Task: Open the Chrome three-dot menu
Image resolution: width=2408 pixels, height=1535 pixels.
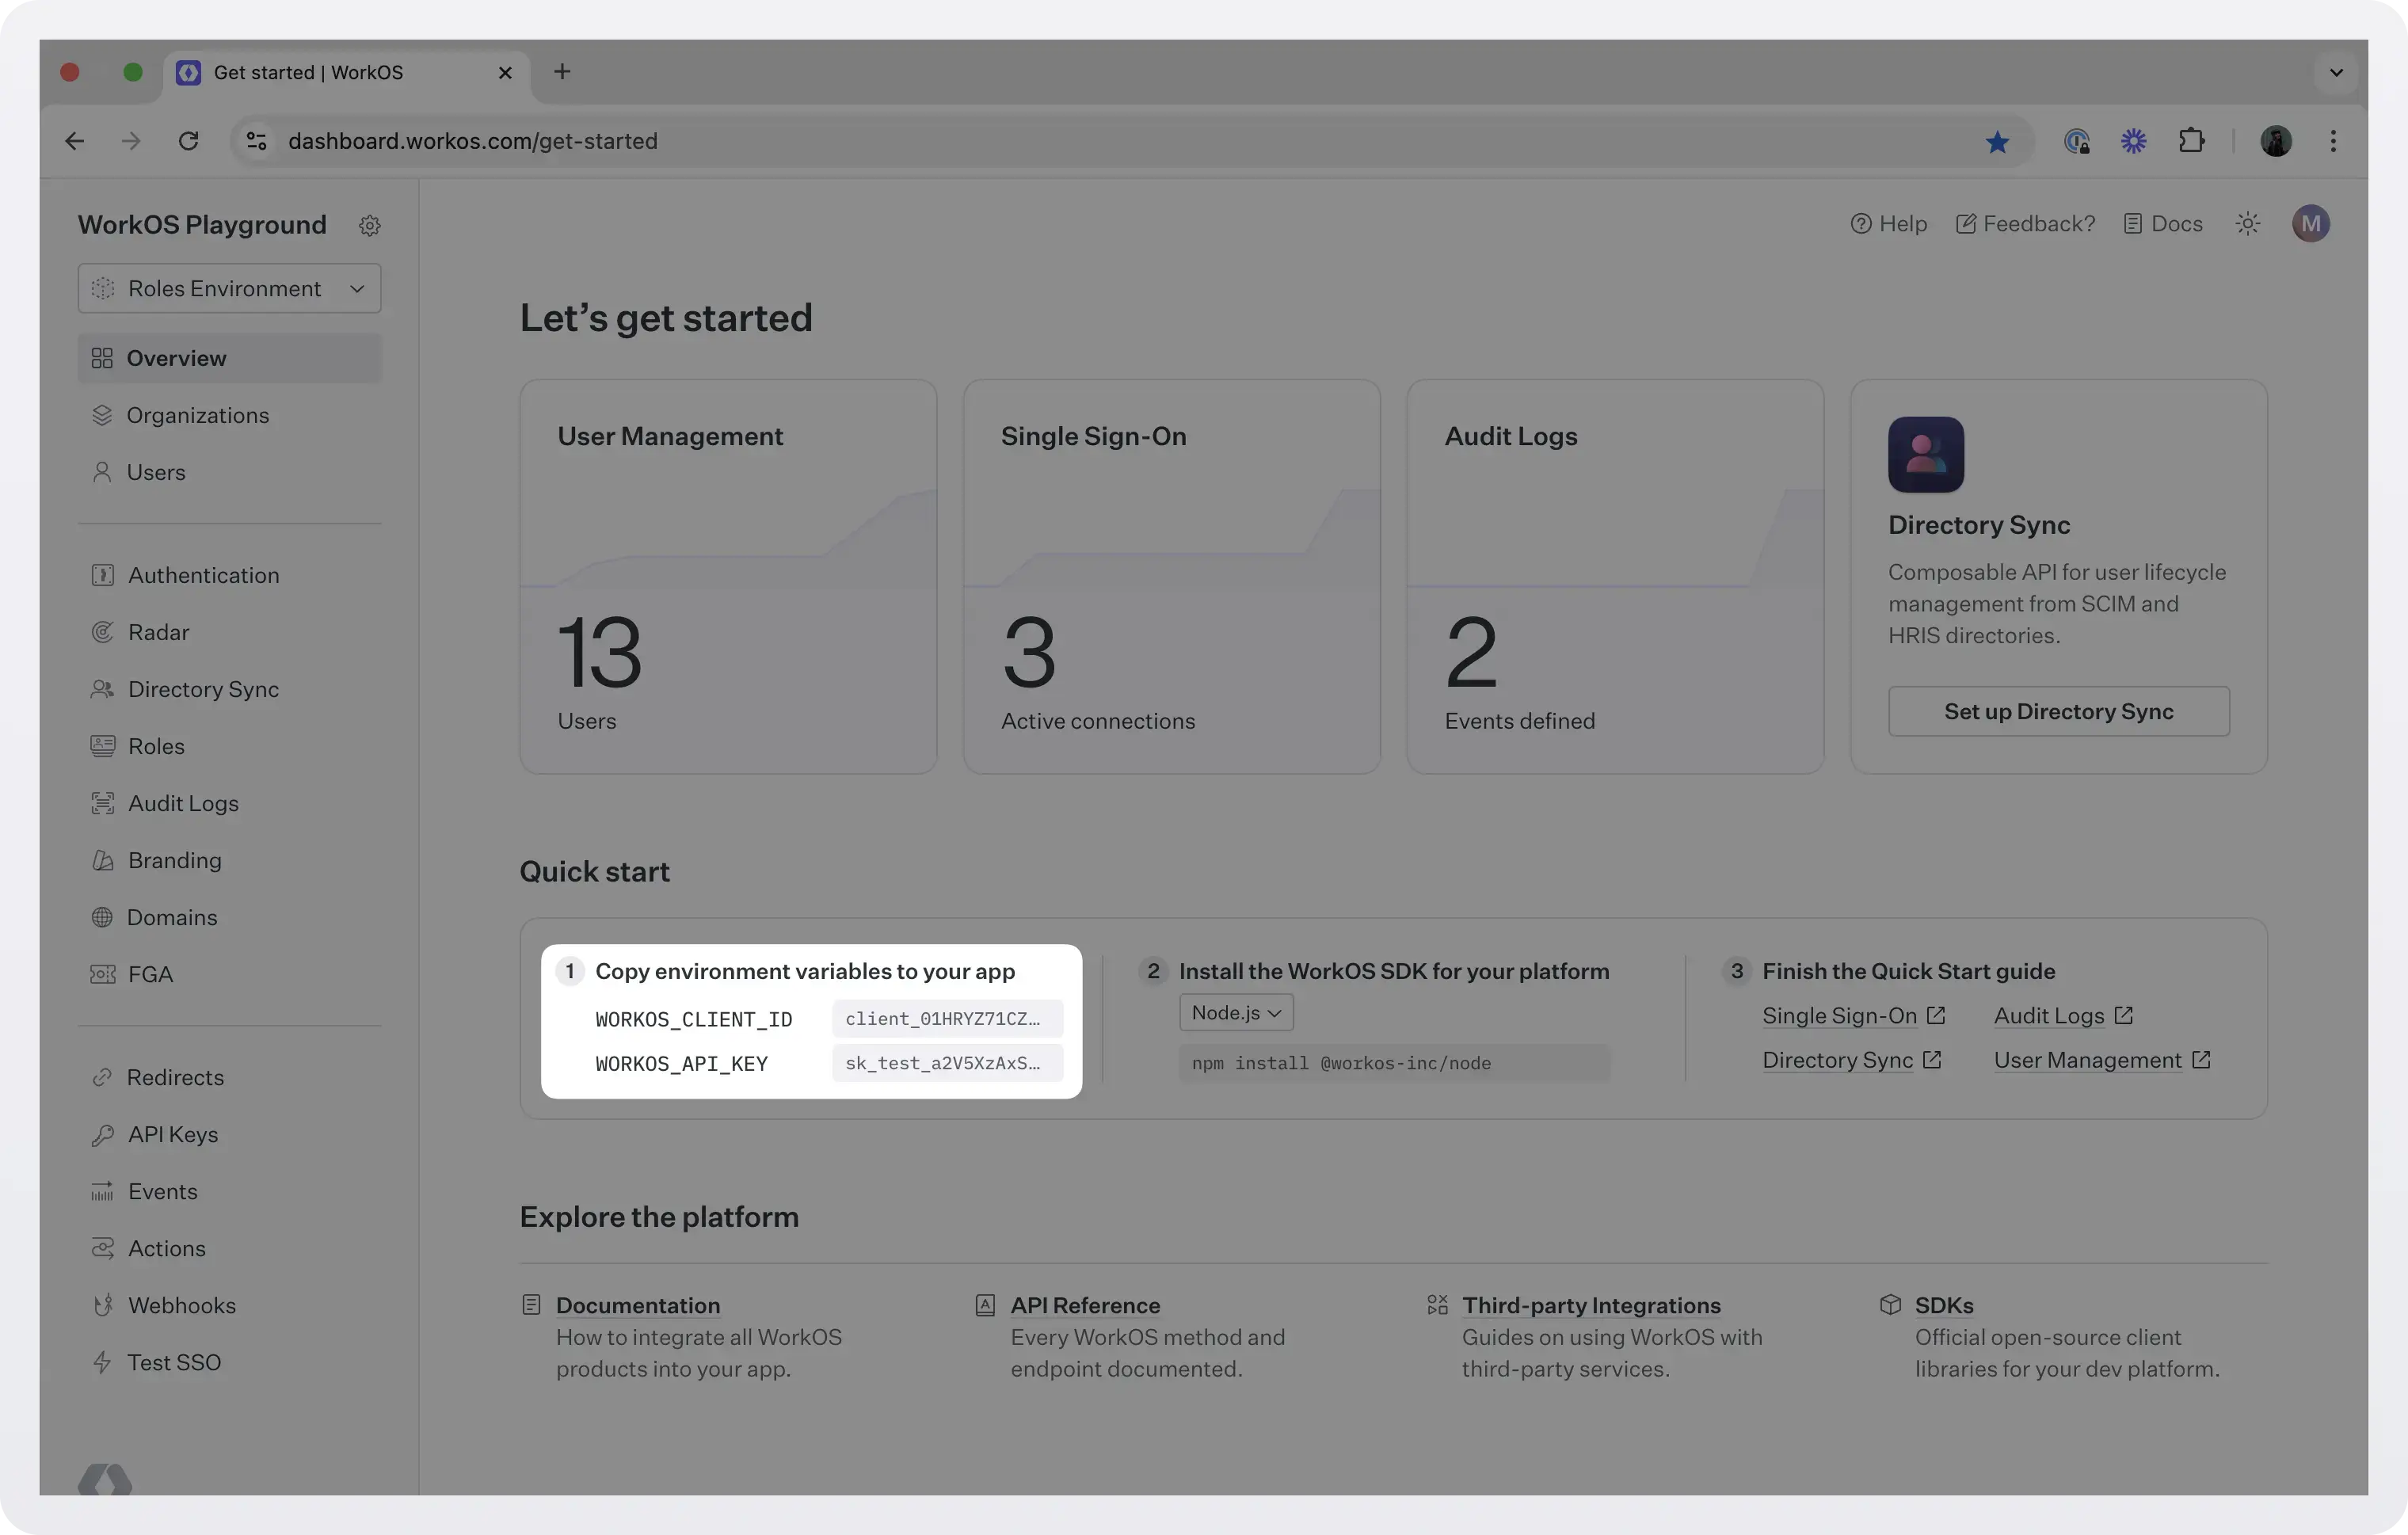Action: pyautogui.click(x=2333, y=141)
